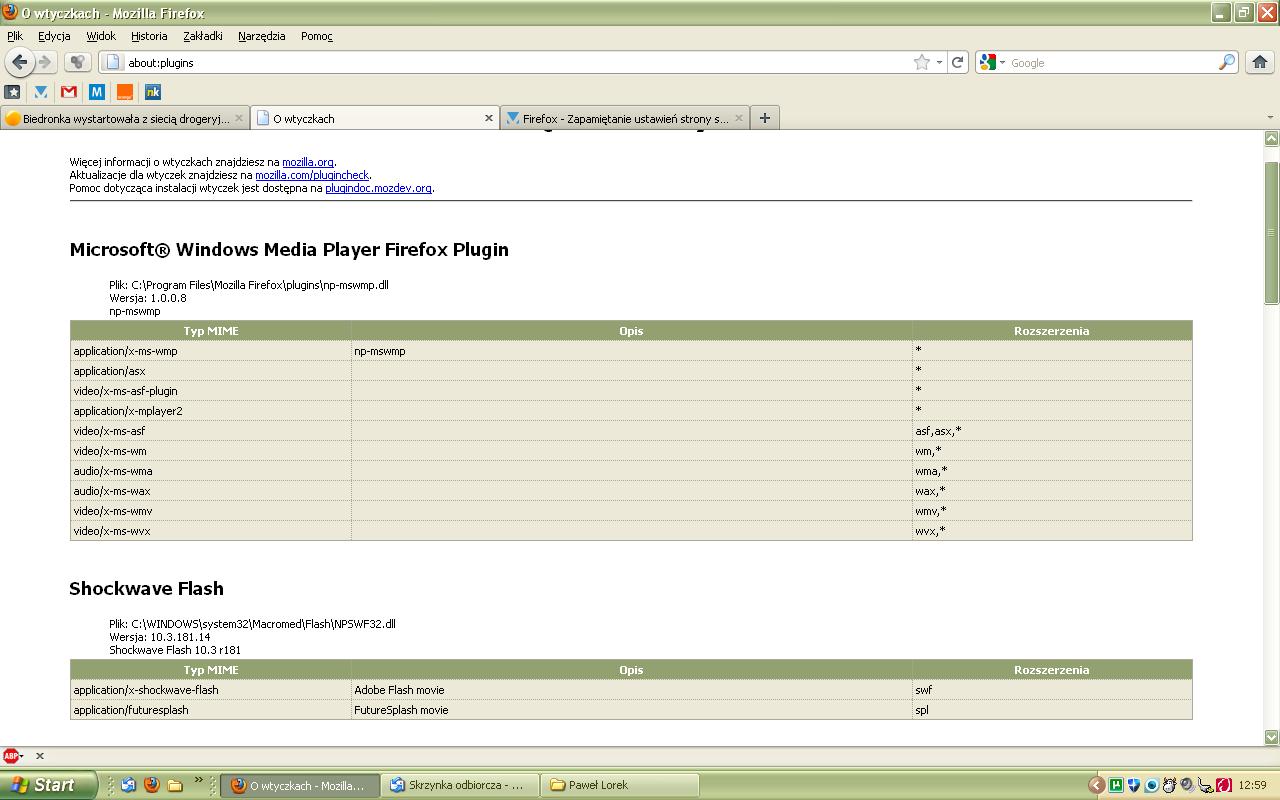Launch Outlook Express from Quick Launch
Screen dimensions: 1280x800
(x=128, y=785)
